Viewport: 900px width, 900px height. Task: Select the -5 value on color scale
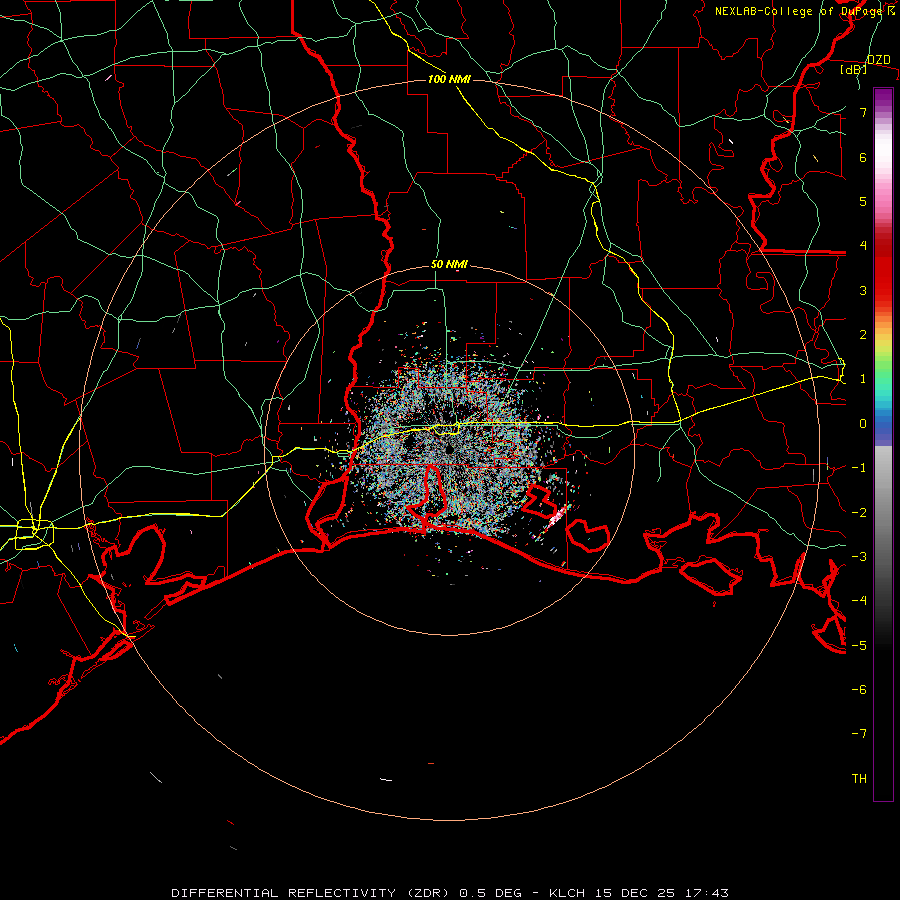point(859,646)
